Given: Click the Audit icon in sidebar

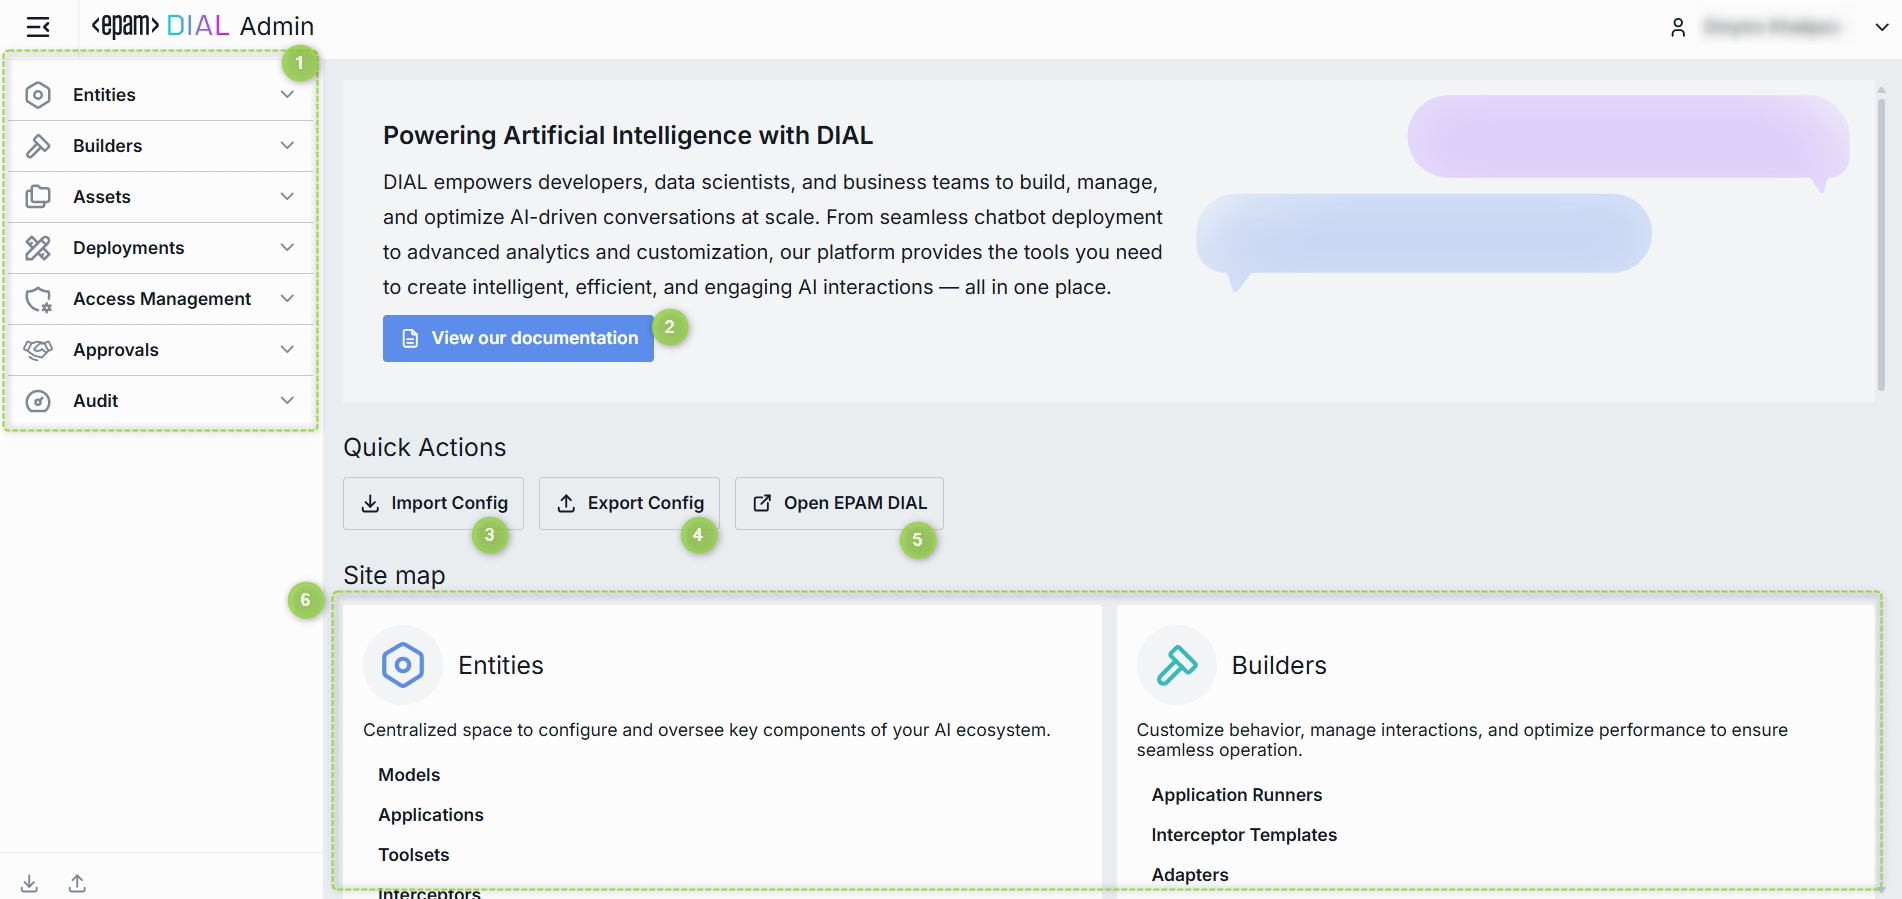Looking at the screenshot, I should pyautogui.click(x=38, y=401).
